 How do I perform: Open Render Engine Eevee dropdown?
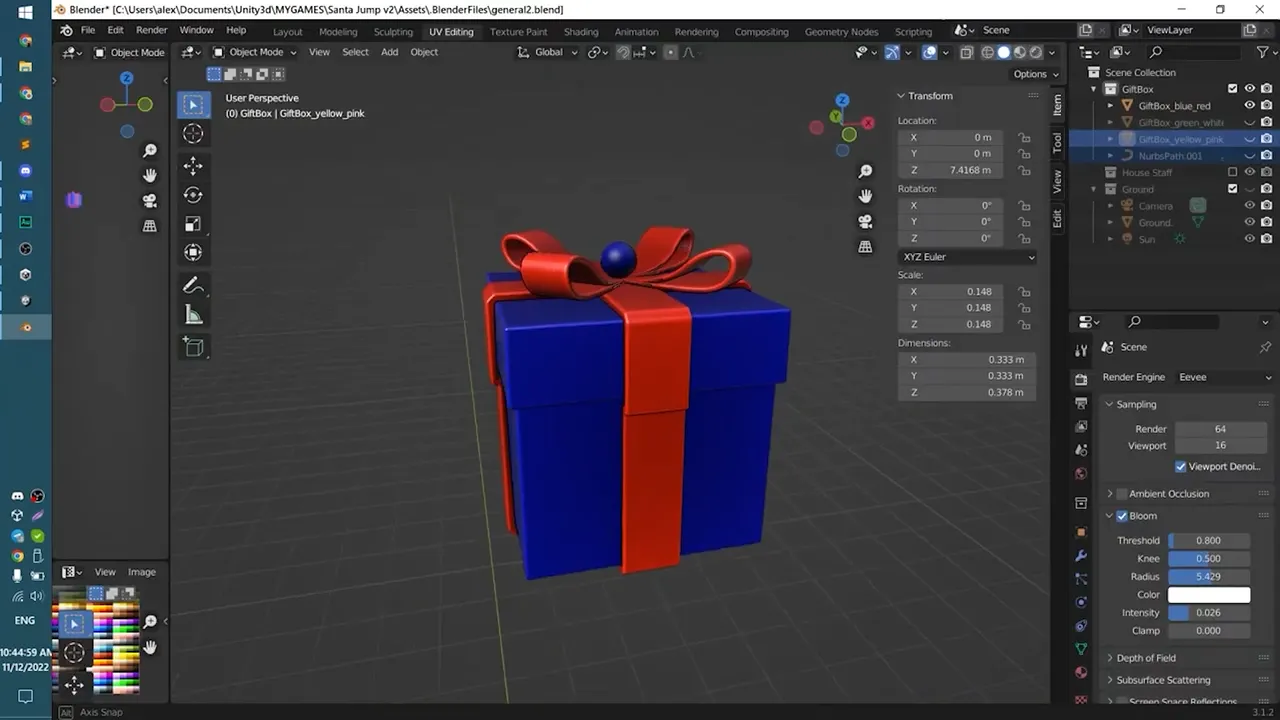[1224, 377]
